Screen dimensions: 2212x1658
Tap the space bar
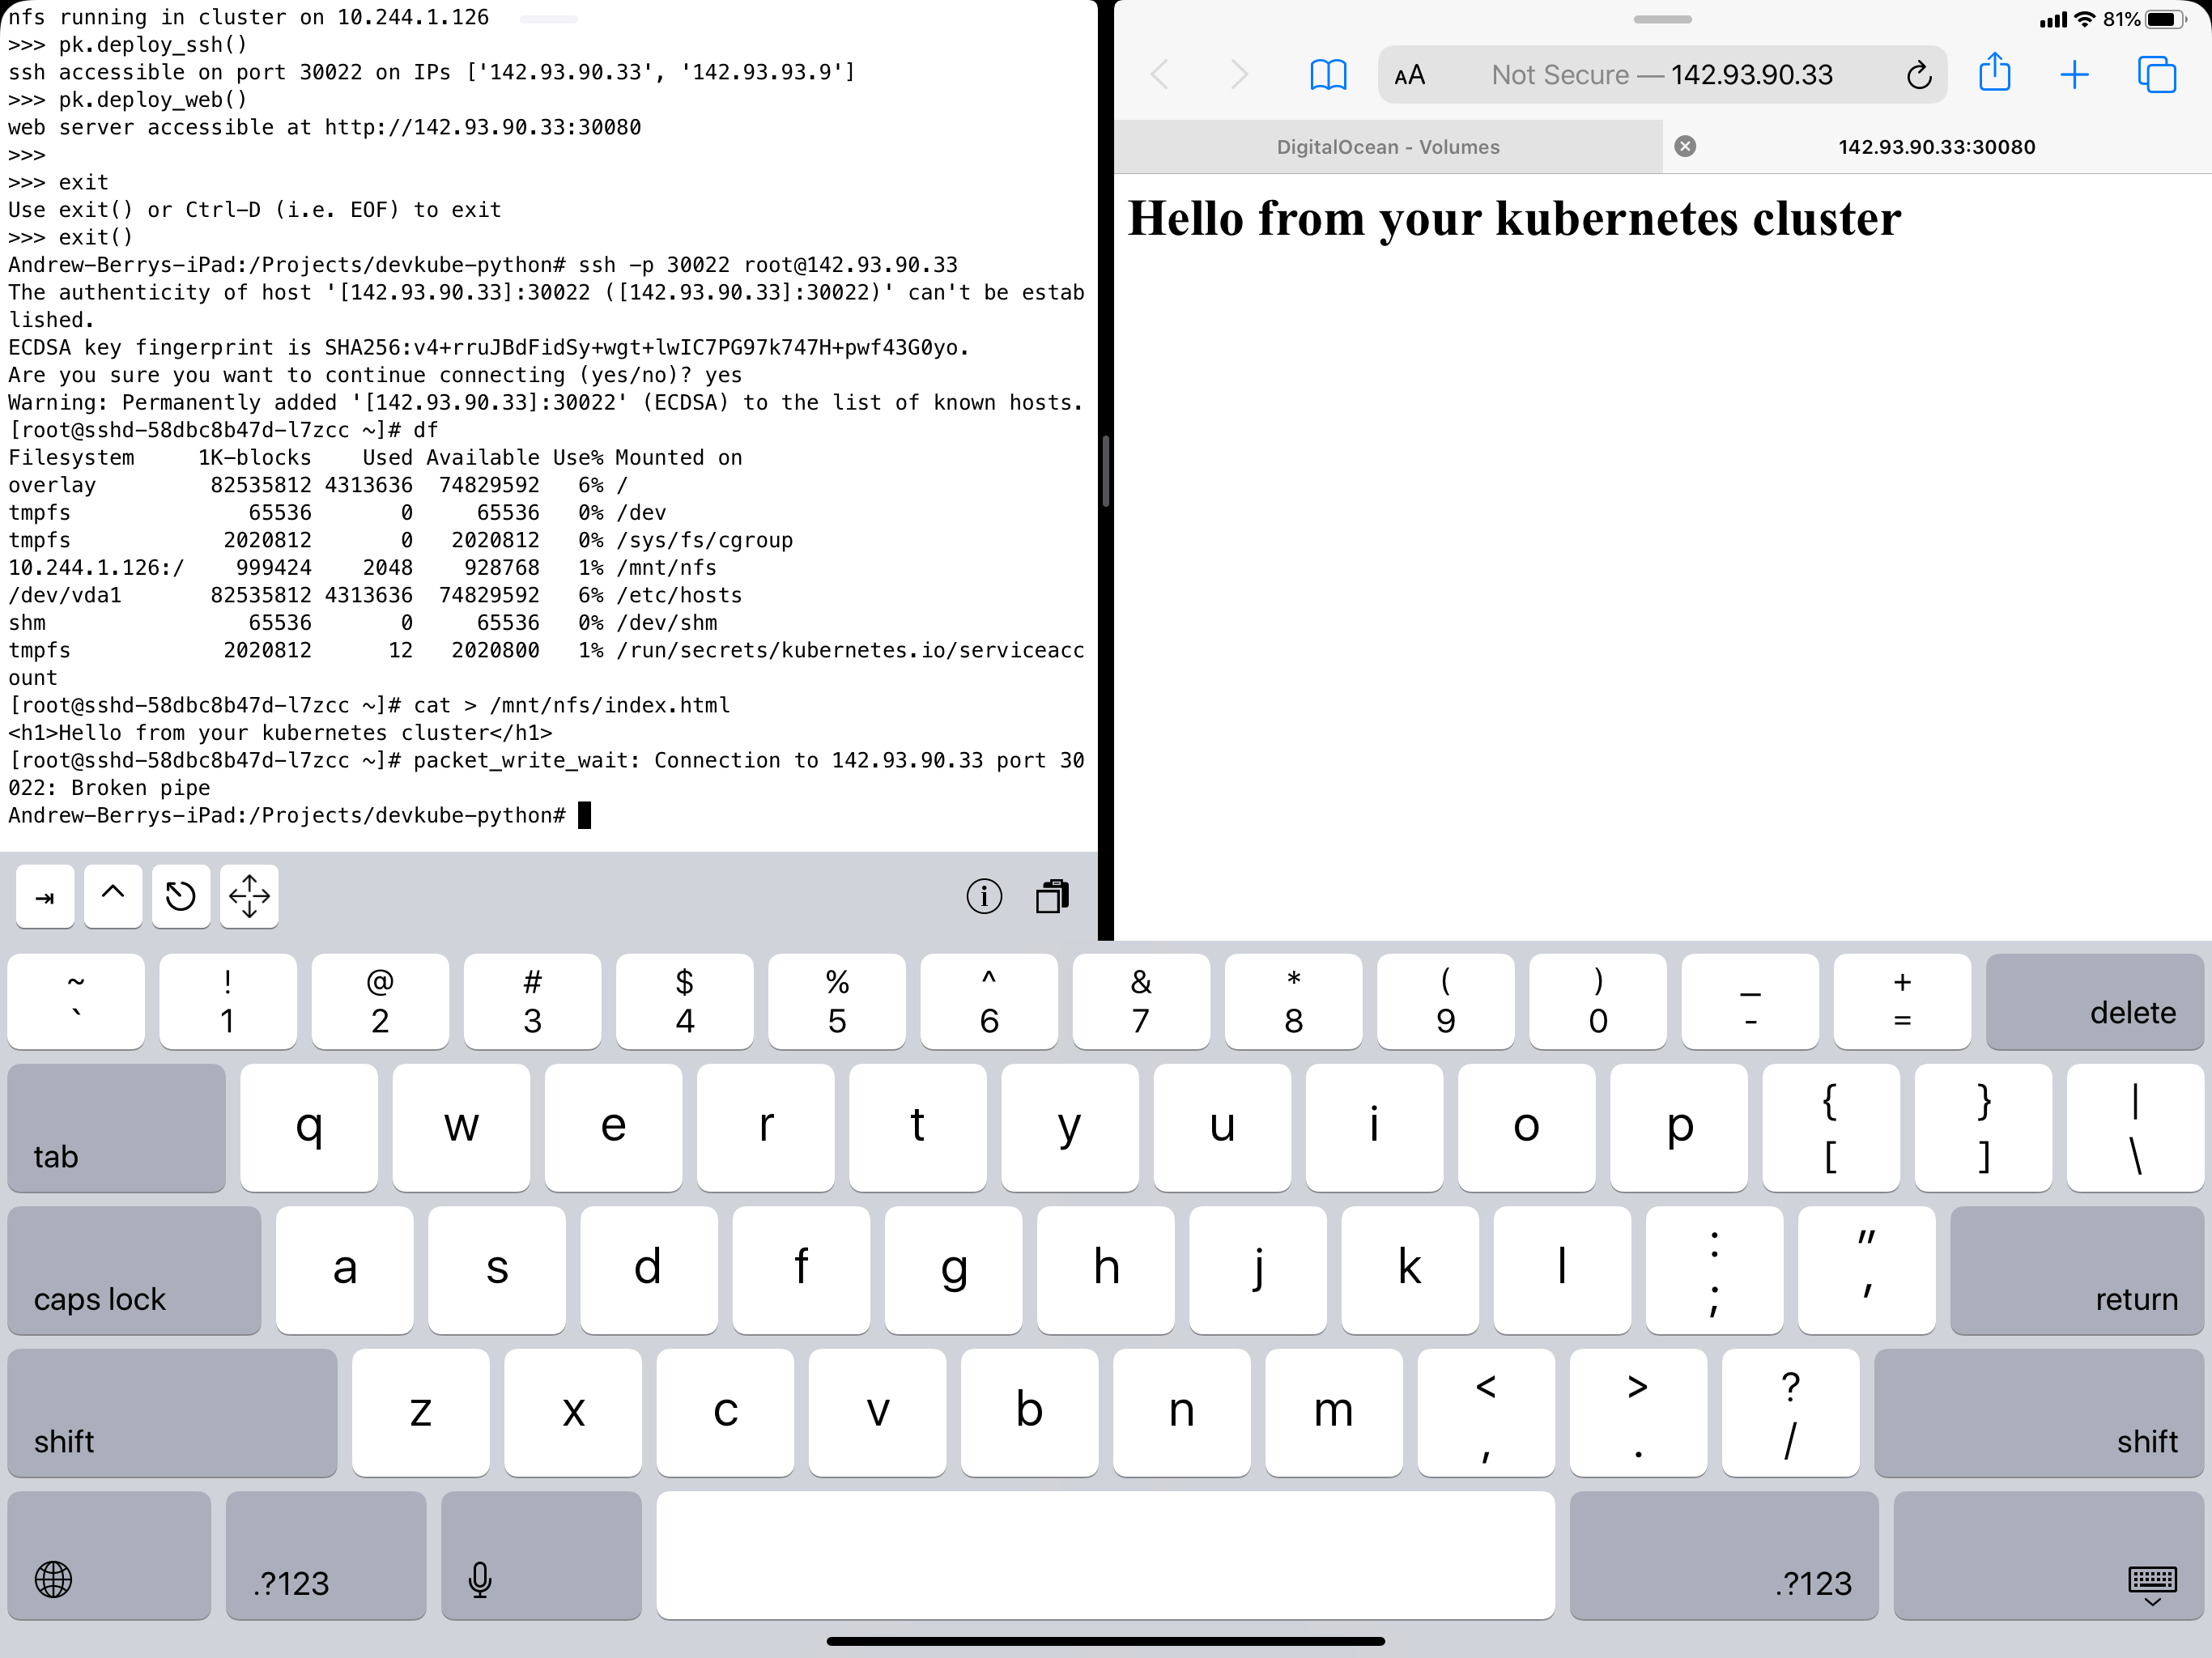1105,1555
